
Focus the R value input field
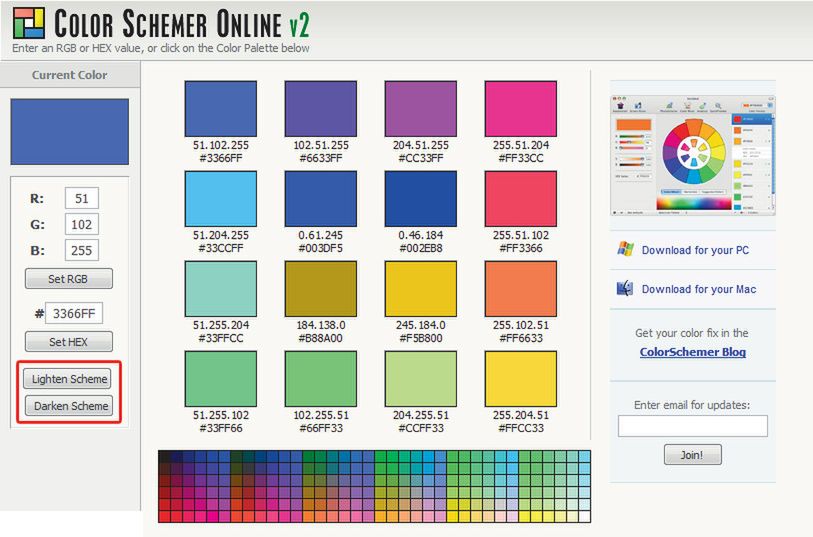(81, 199)
